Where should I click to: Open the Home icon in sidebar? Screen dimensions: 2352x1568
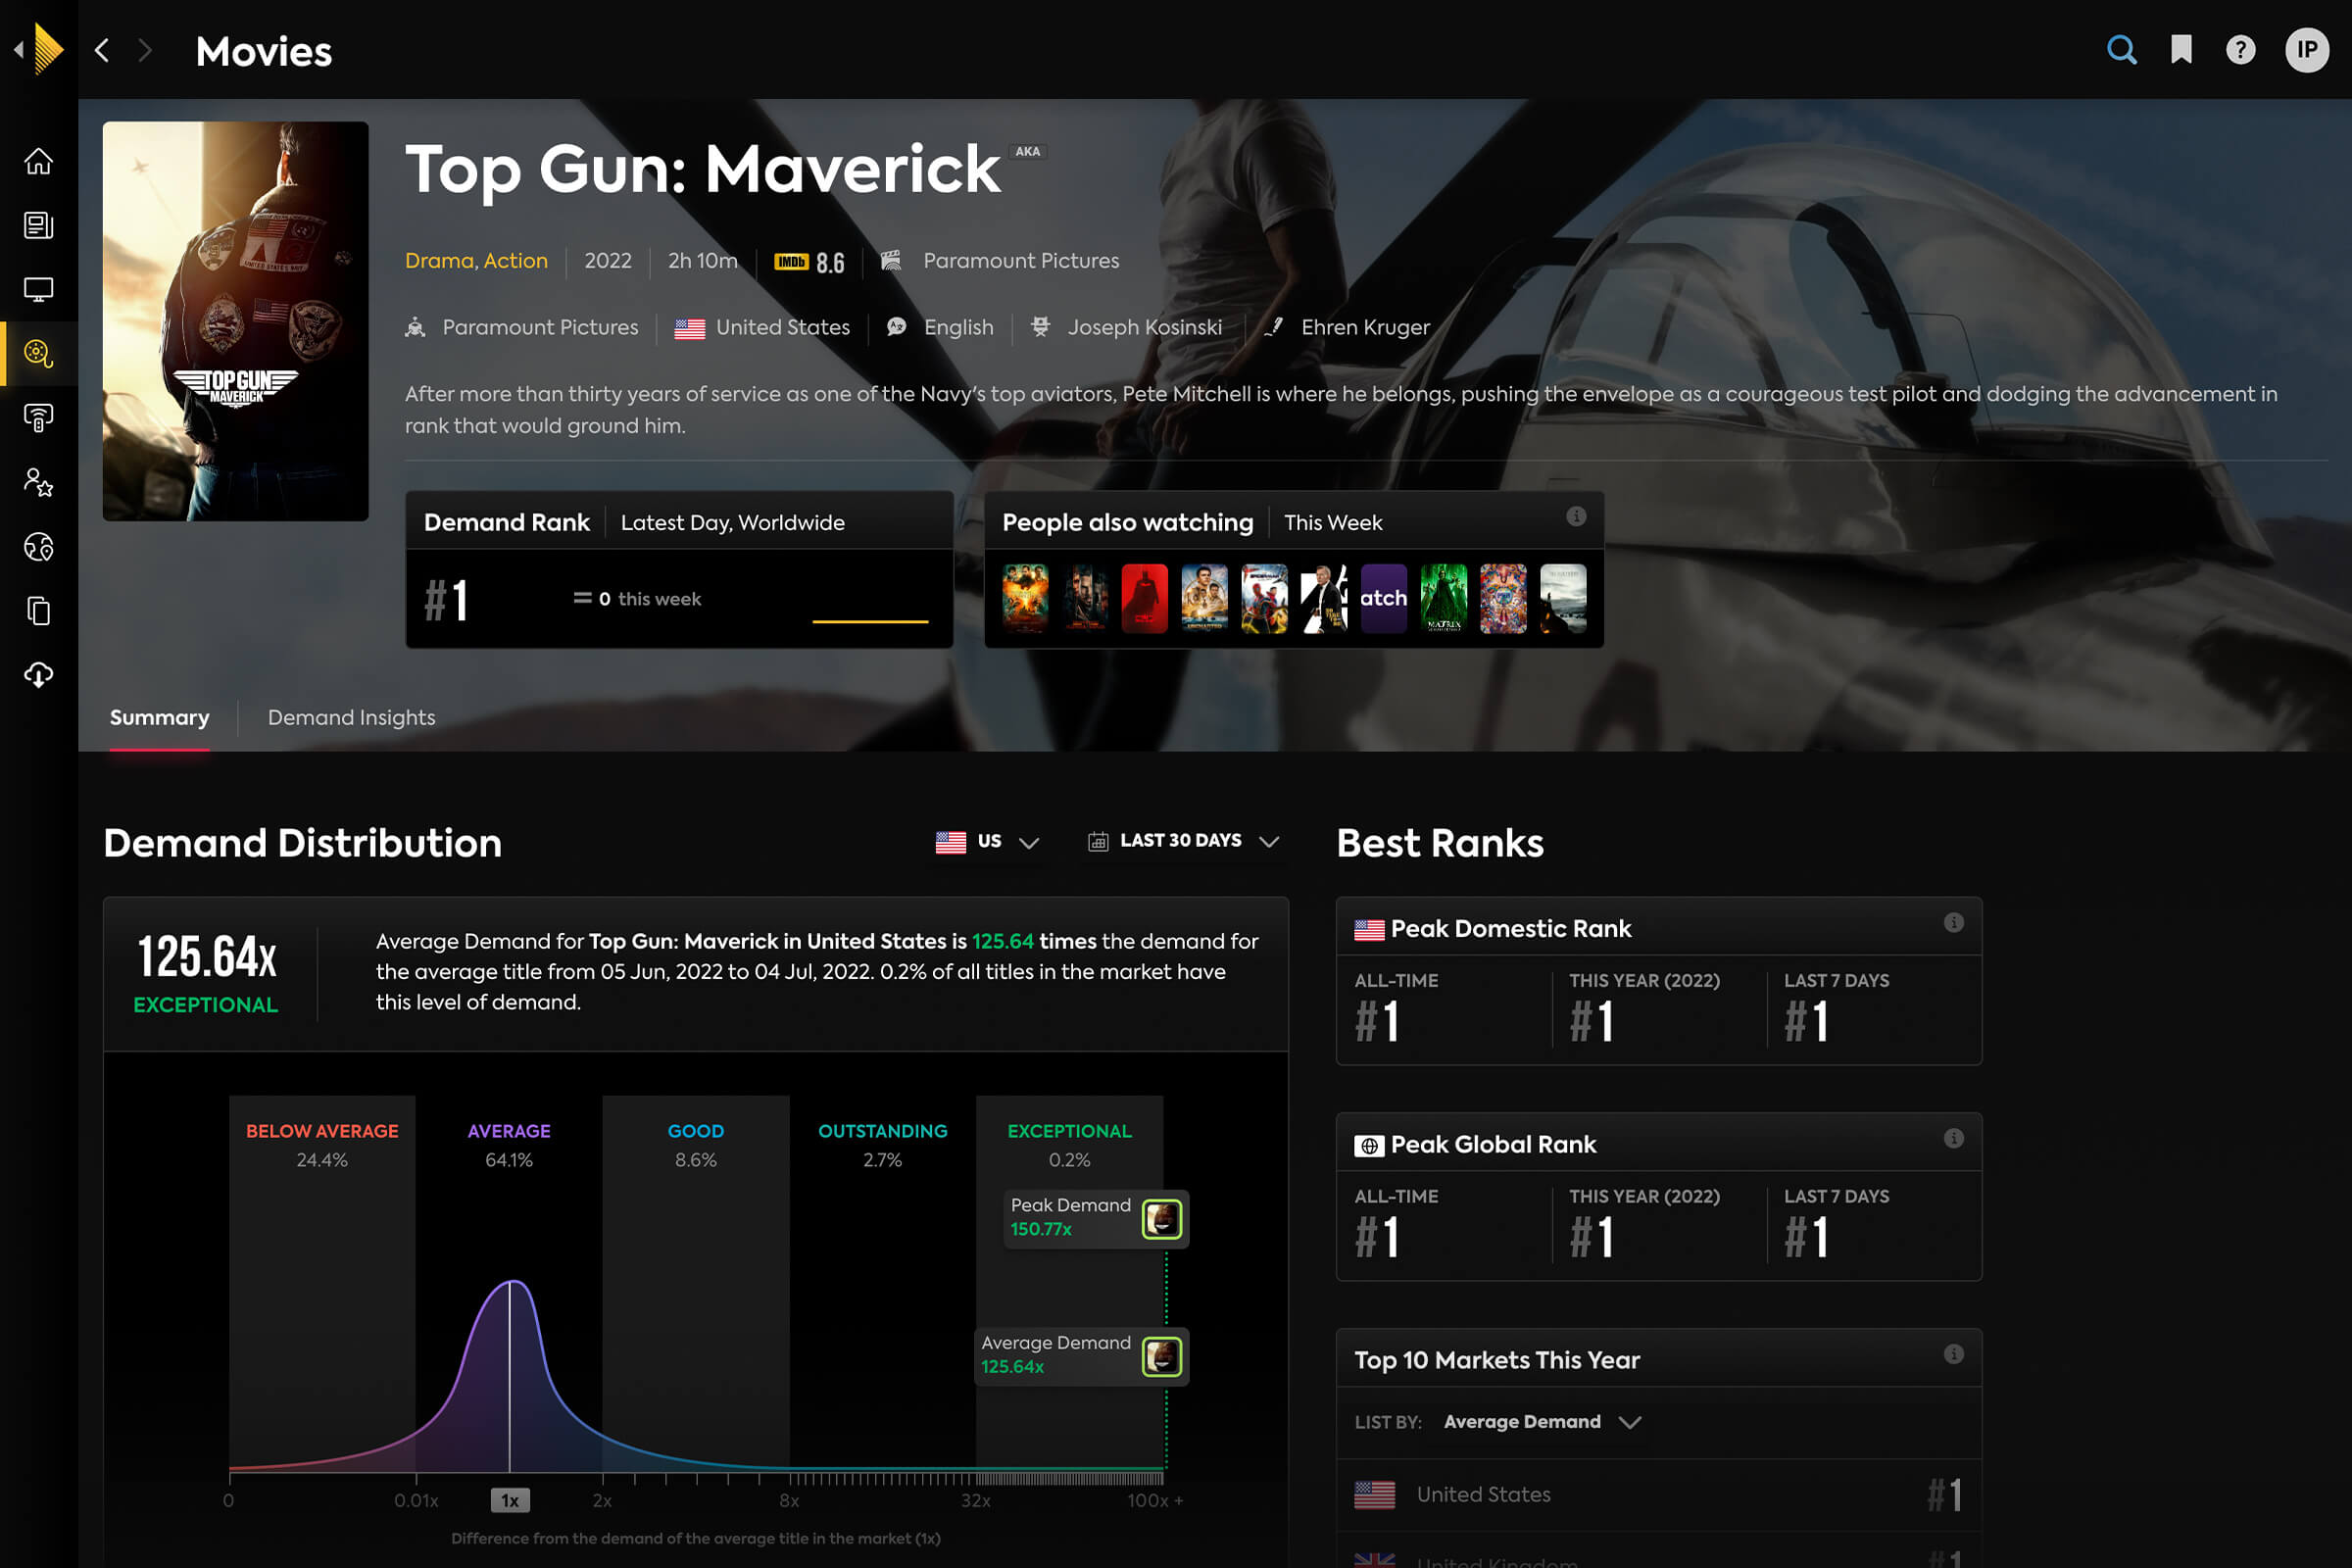38,161
